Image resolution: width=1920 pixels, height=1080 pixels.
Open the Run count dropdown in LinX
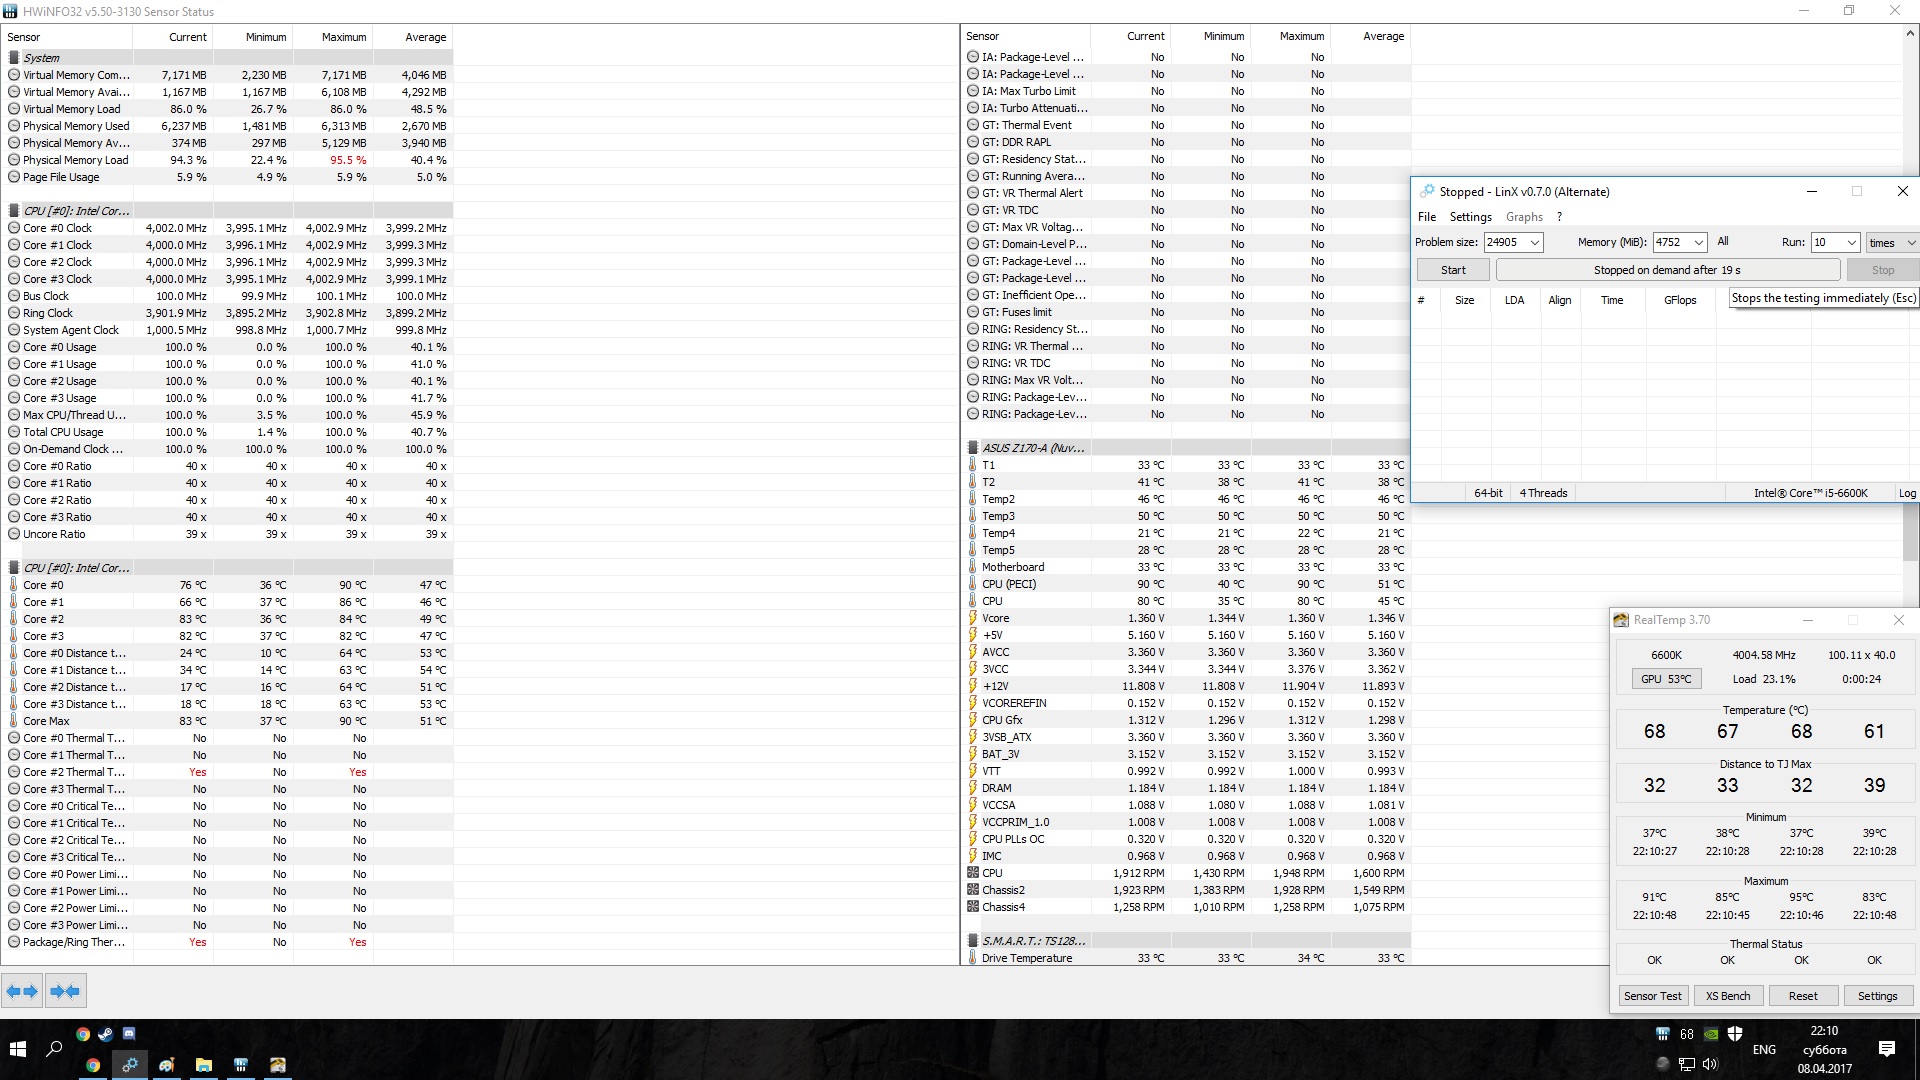[1851, 243]
